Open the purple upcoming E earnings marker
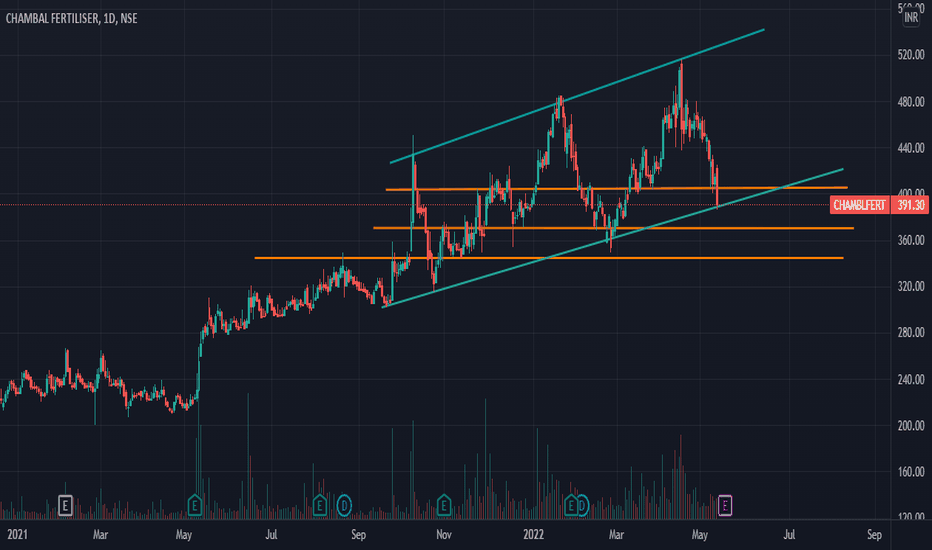Image resolution: width=932 pixels, height=550 pixels. click(725, 506)
